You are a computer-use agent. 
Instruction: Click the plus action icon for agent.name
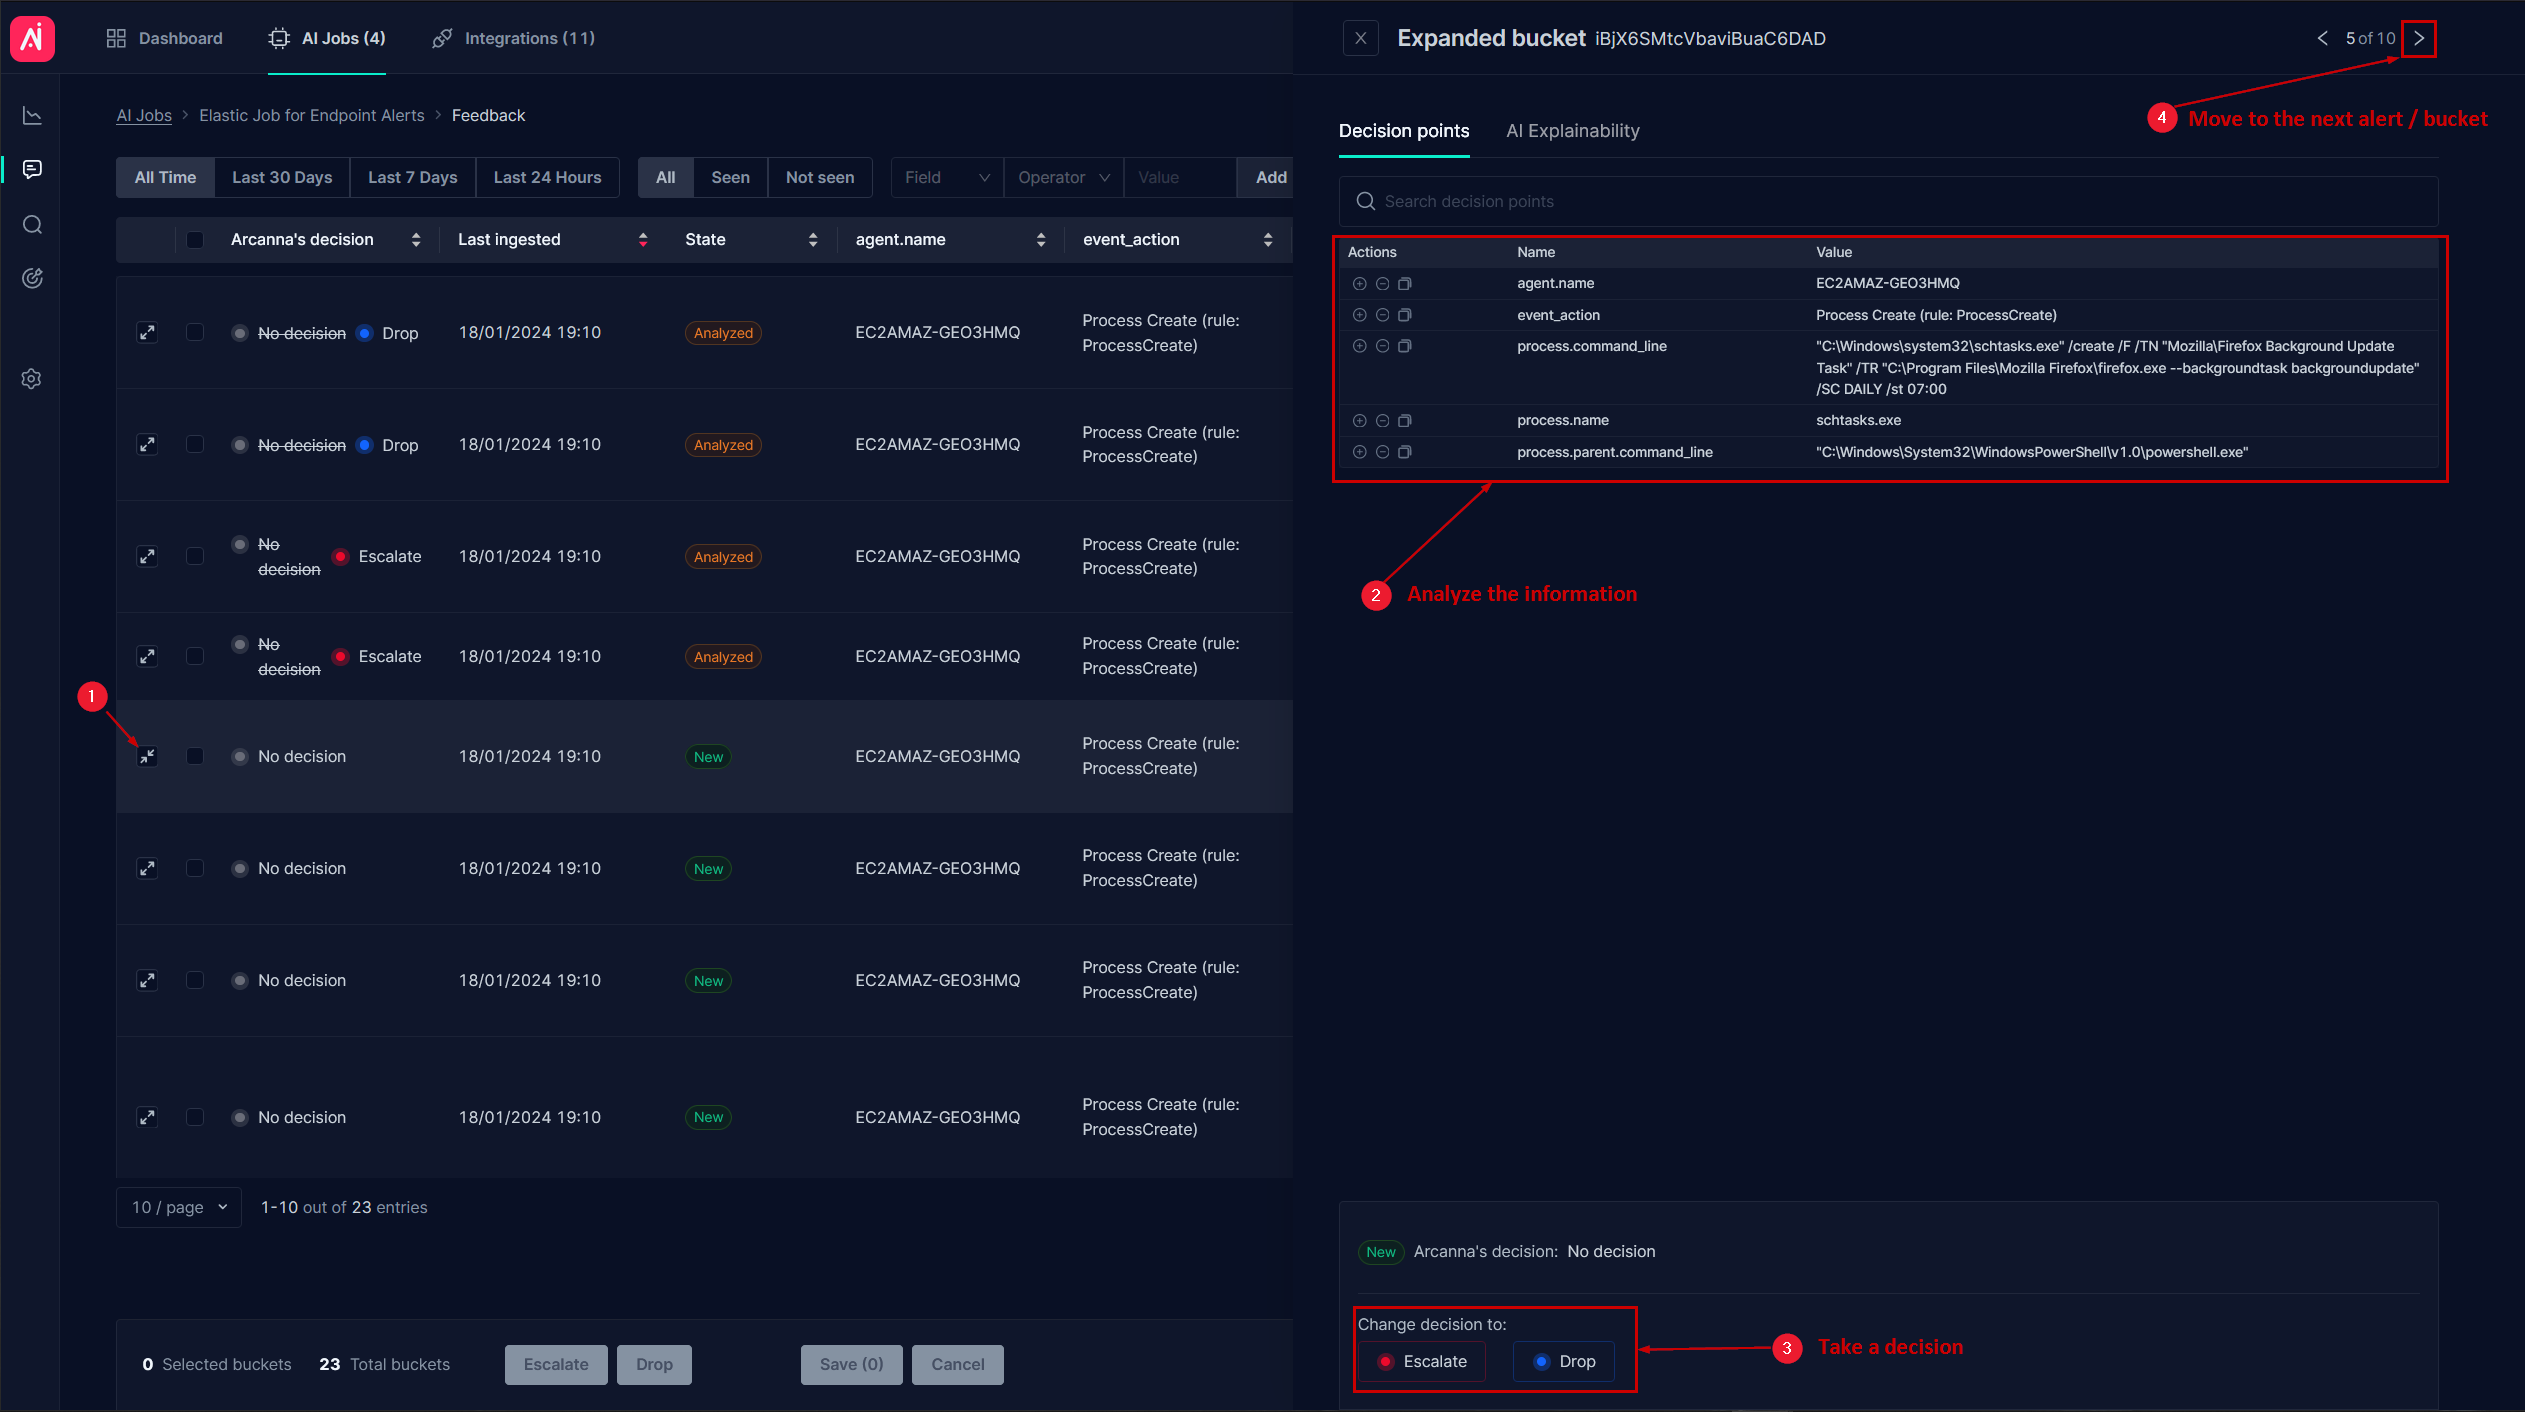click(1360, 284)
